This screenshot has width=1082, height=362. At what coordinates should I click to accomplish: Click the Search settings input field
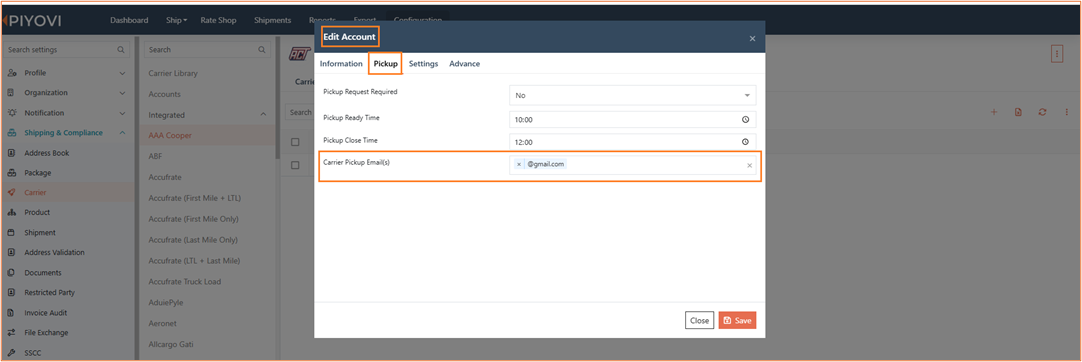click(x=66, y=50)
